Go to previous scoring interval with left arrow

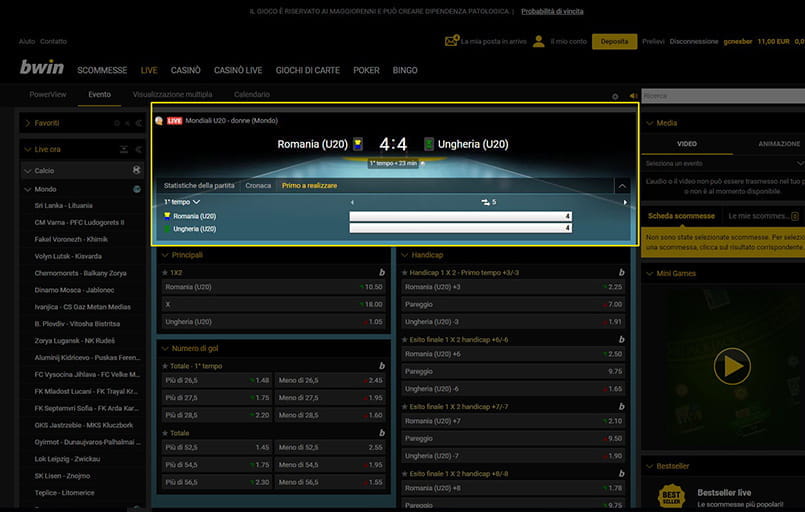352,202
